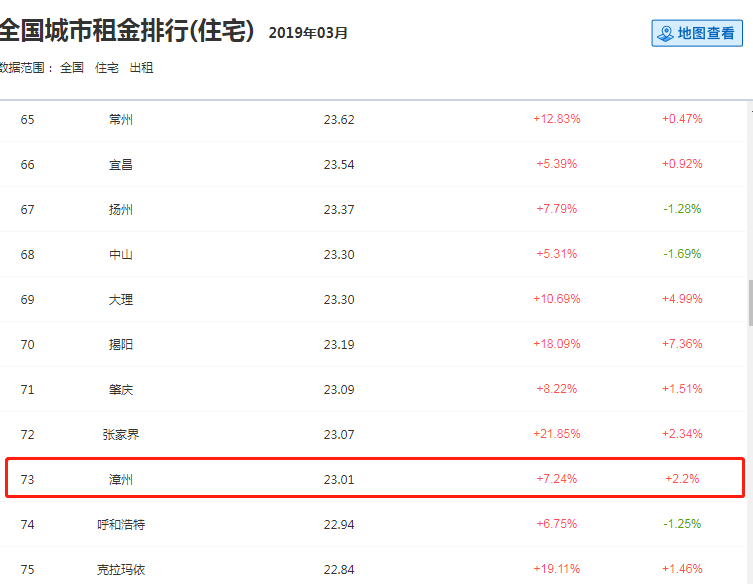Click the change value +5.31%
753x584 pixels.
(x=557, y=254)
